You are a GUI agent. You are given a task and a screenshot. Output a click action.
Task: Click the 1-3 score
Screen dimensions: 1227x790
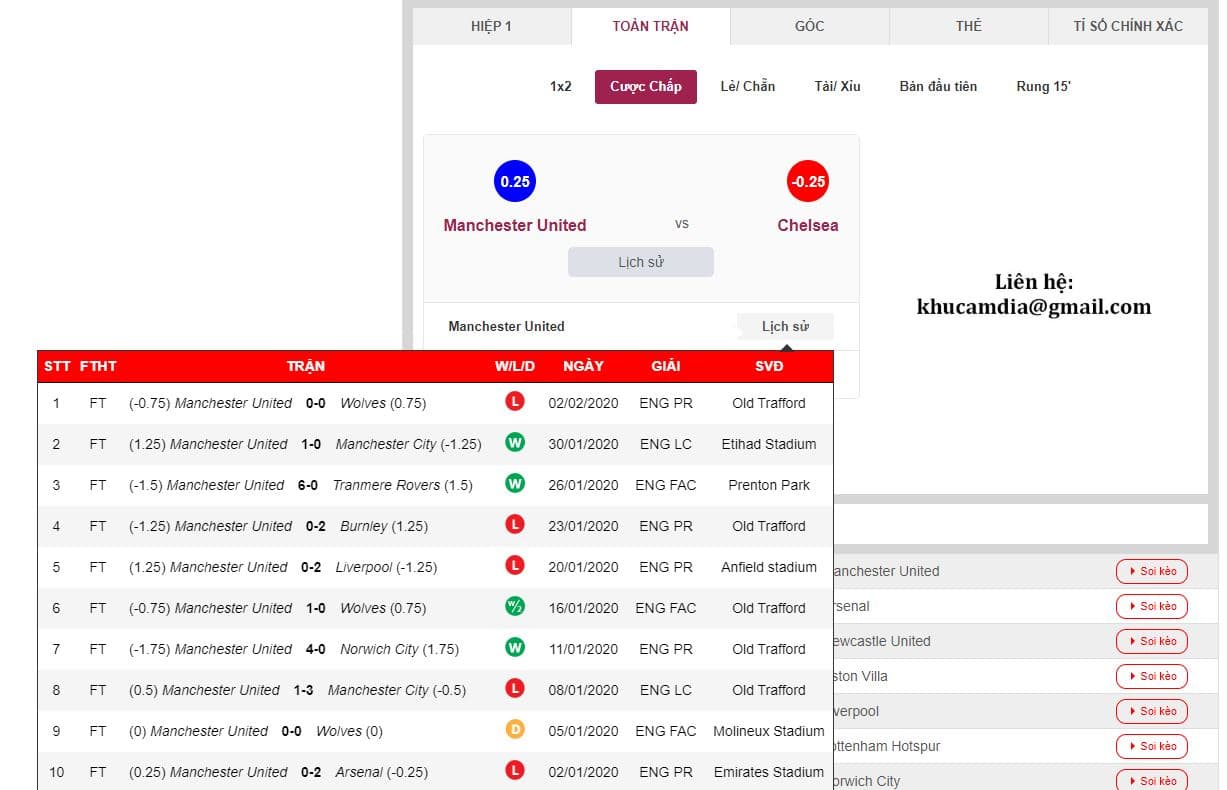point(303,690)
